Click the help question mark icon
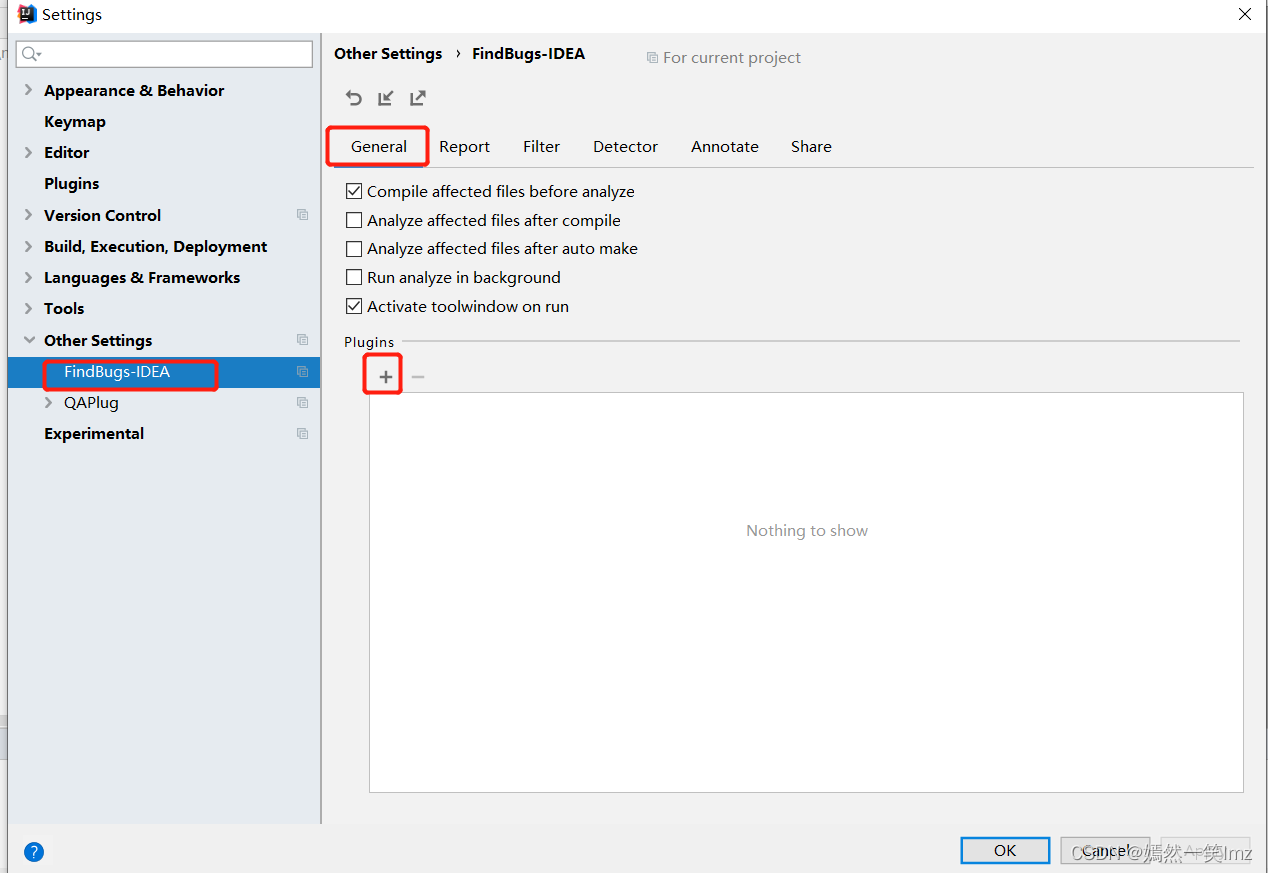 point(33,851)
